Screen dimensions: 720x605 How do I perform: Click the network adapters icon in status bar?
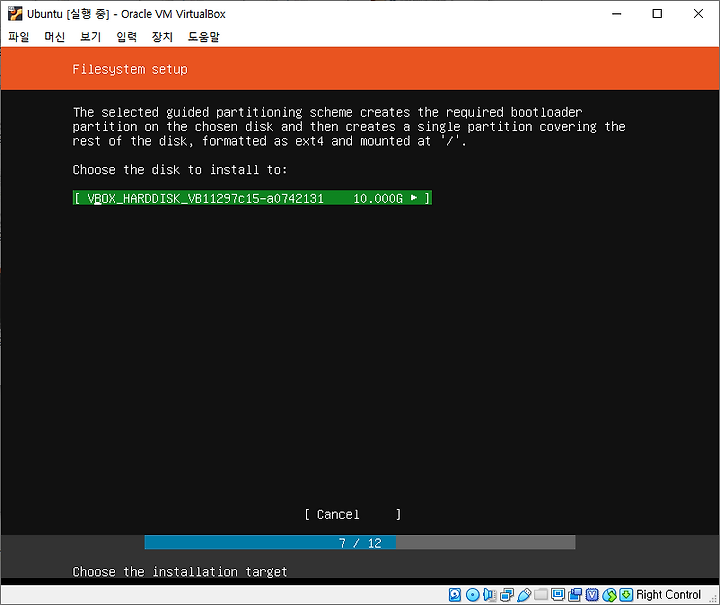(x=507, y=594)
